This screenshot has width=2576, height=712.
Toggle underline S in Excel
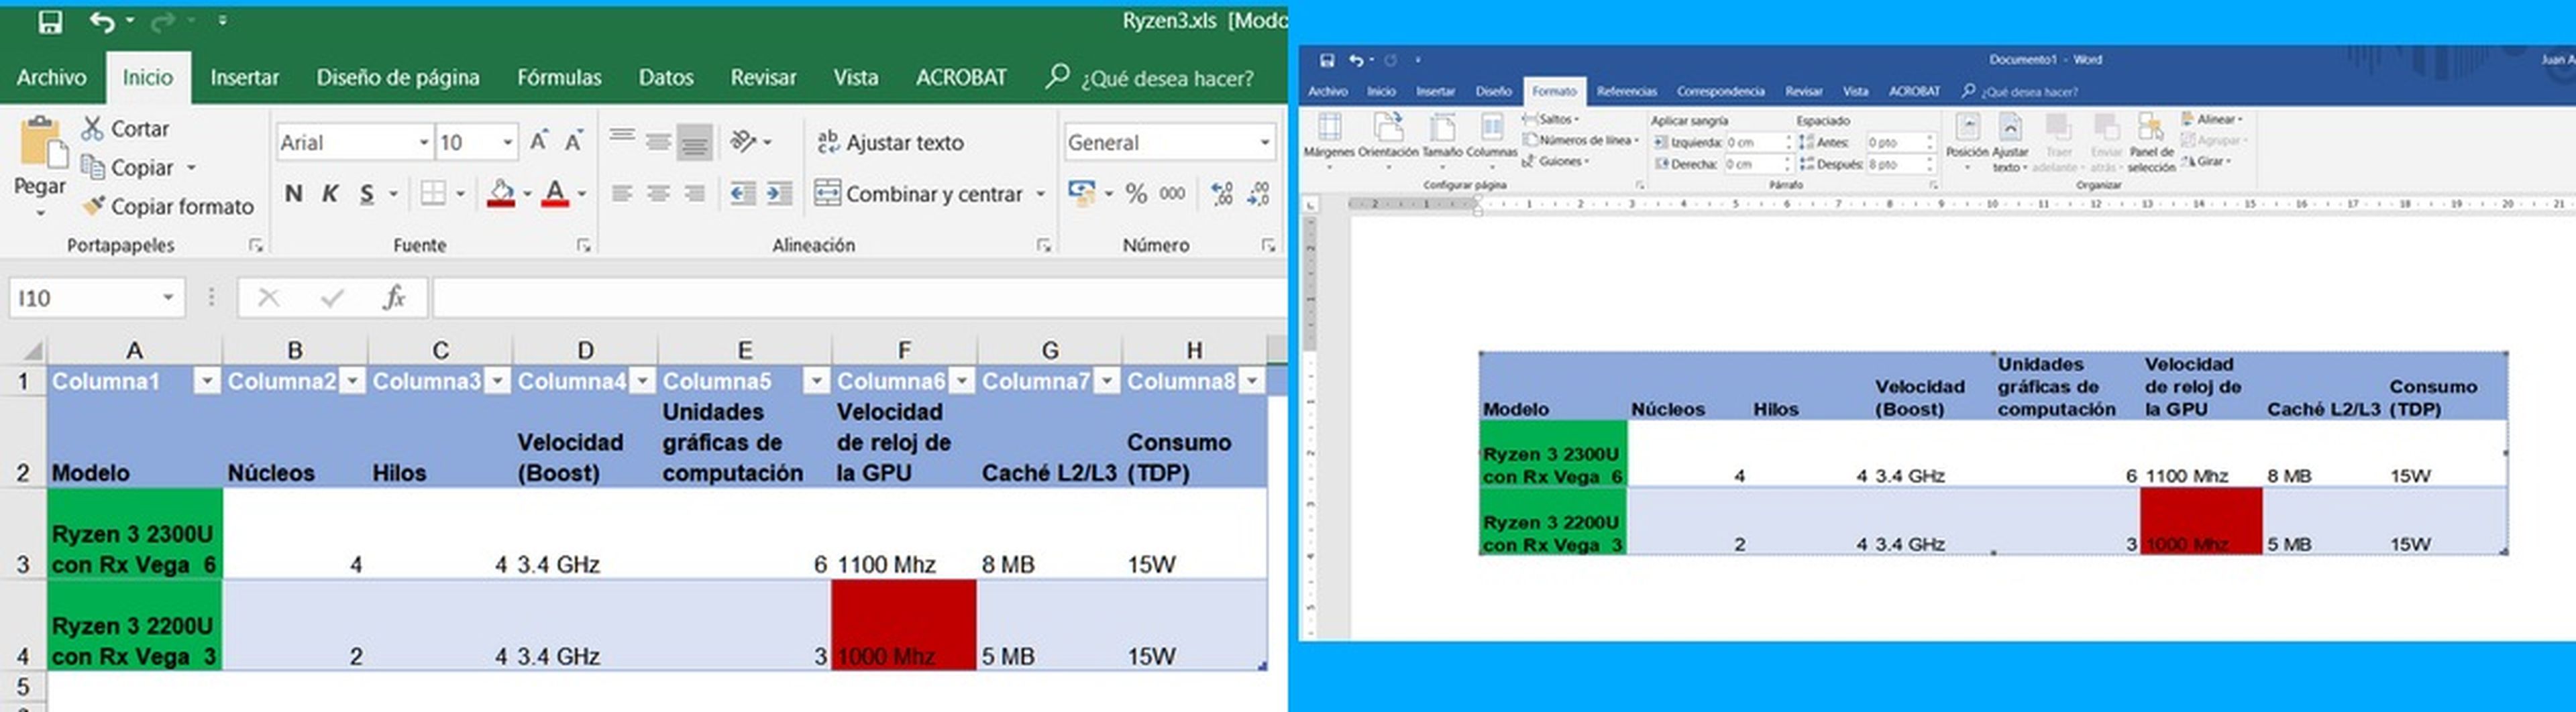367,193
